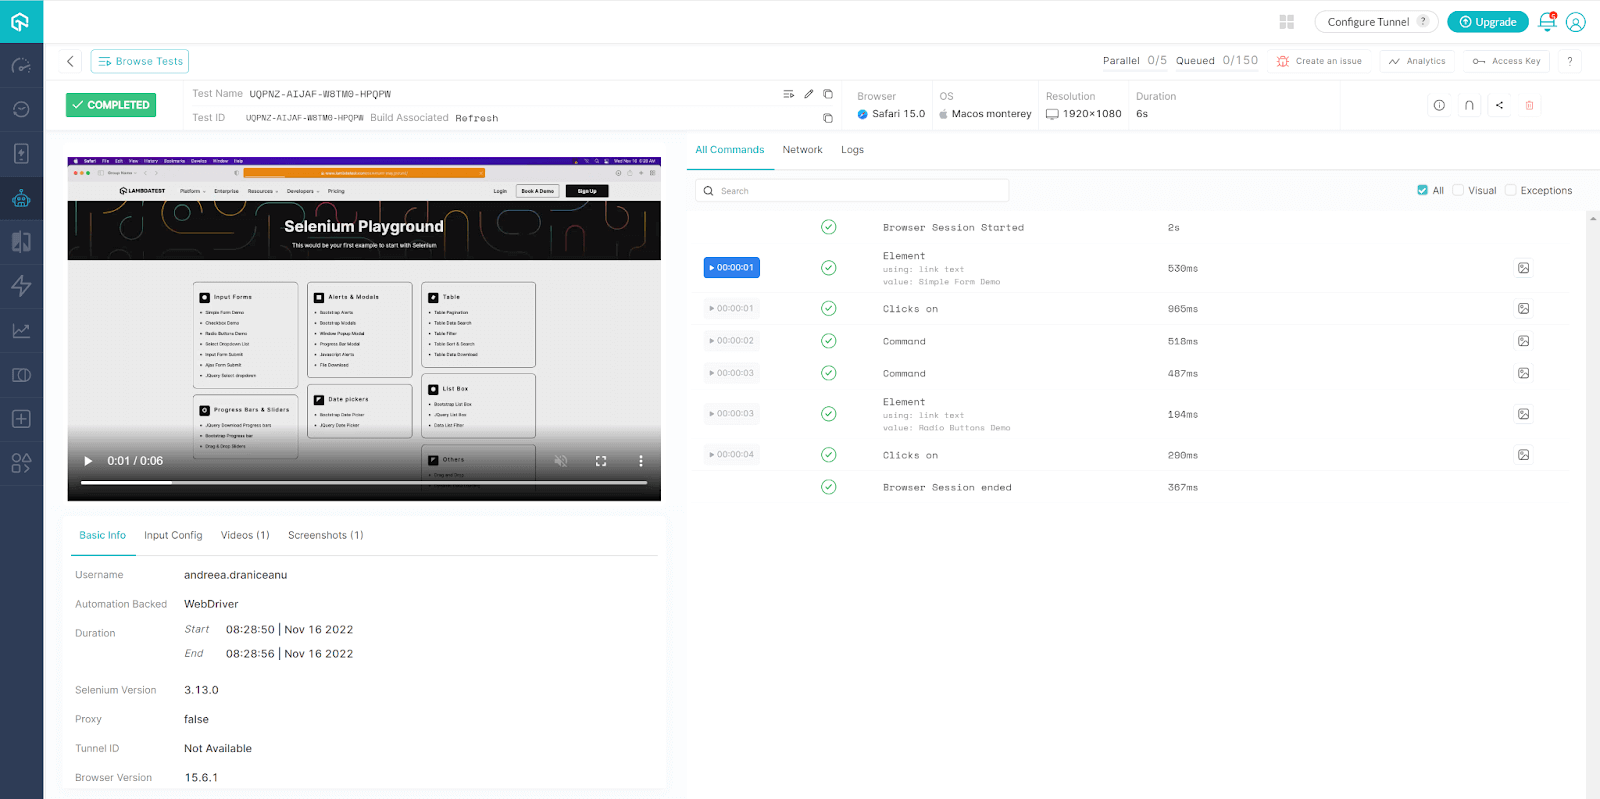The height and width of the screenshot is (799, 1600).
Task: Click the edit test name pencil icon
Action: click(x=808, y=94)
